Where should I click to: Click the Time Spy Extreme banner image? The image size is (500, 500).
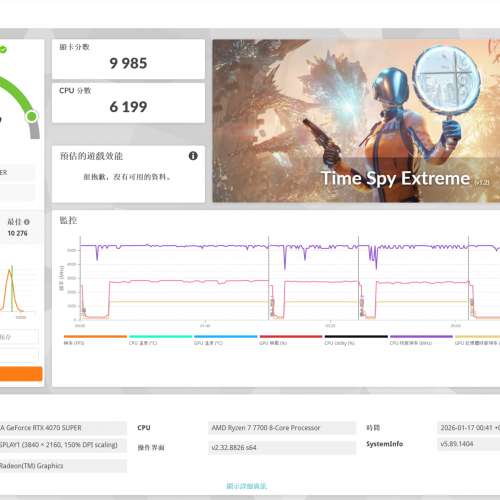click(x=356, y=121)
